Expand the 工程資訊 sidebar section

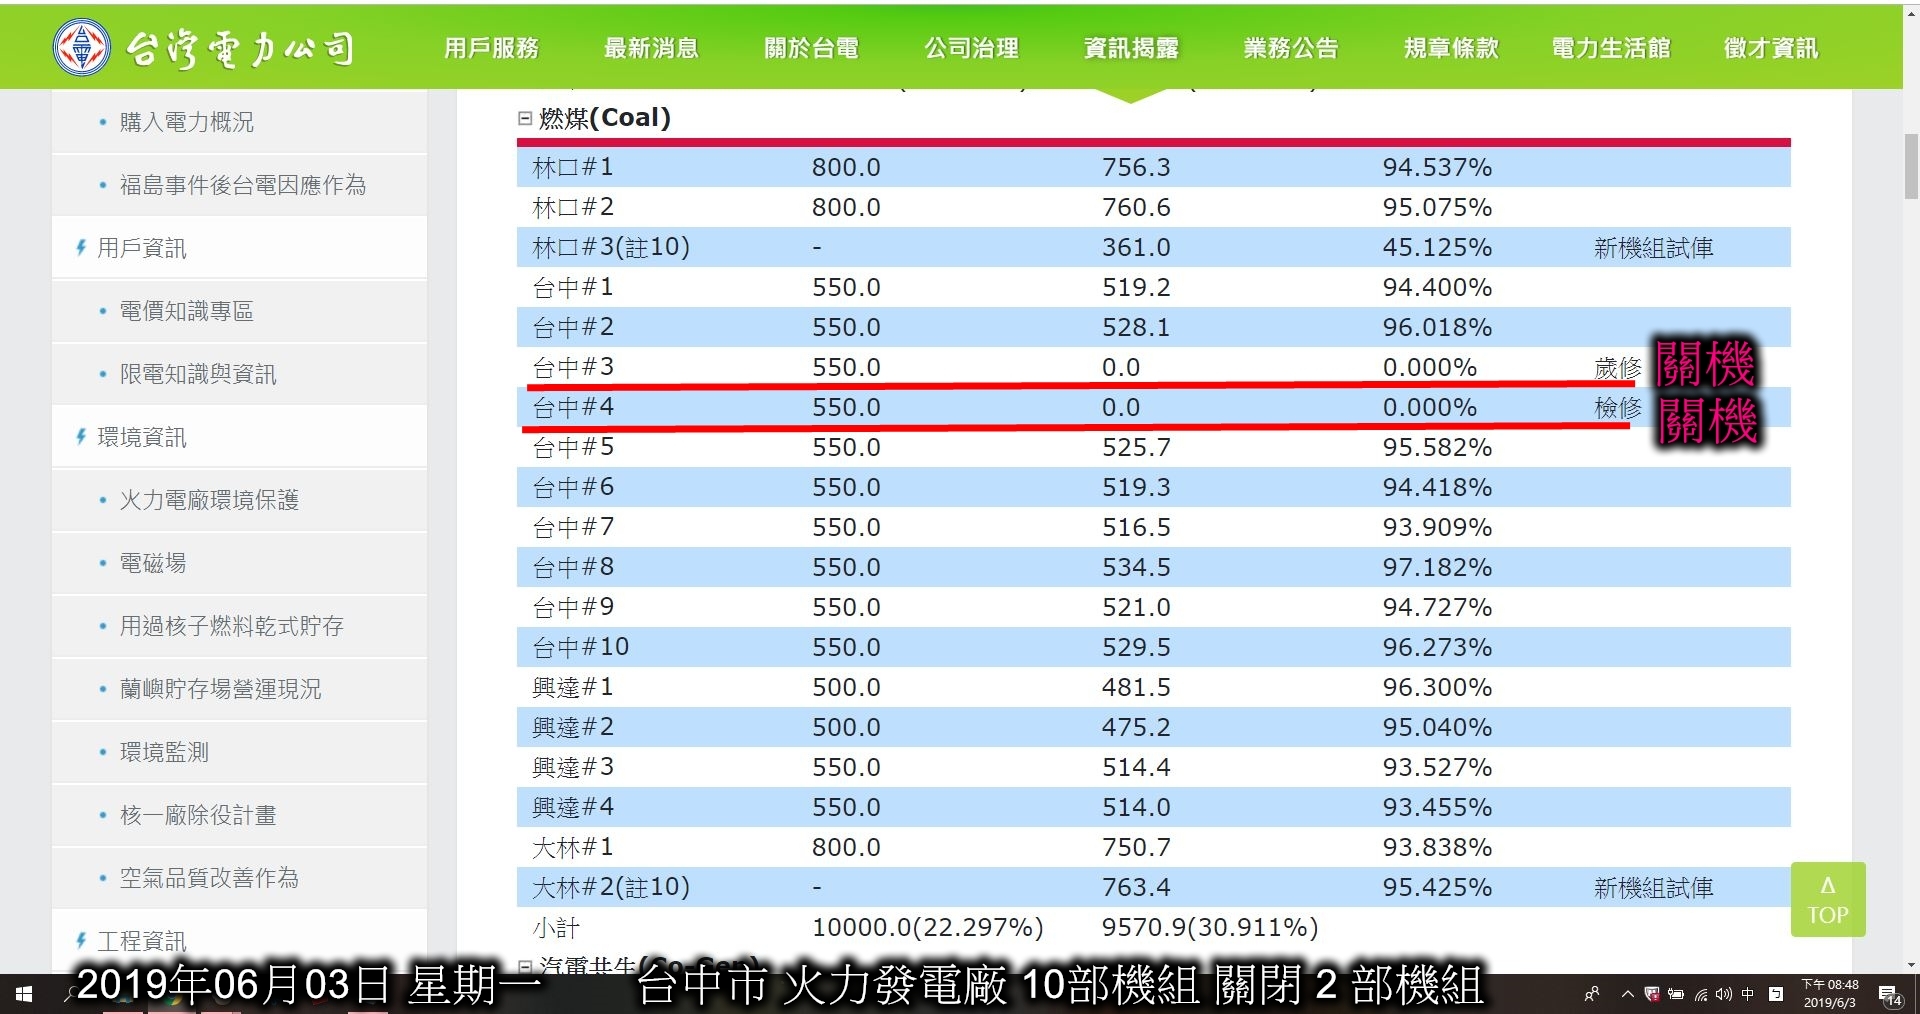tap(142, 941)
